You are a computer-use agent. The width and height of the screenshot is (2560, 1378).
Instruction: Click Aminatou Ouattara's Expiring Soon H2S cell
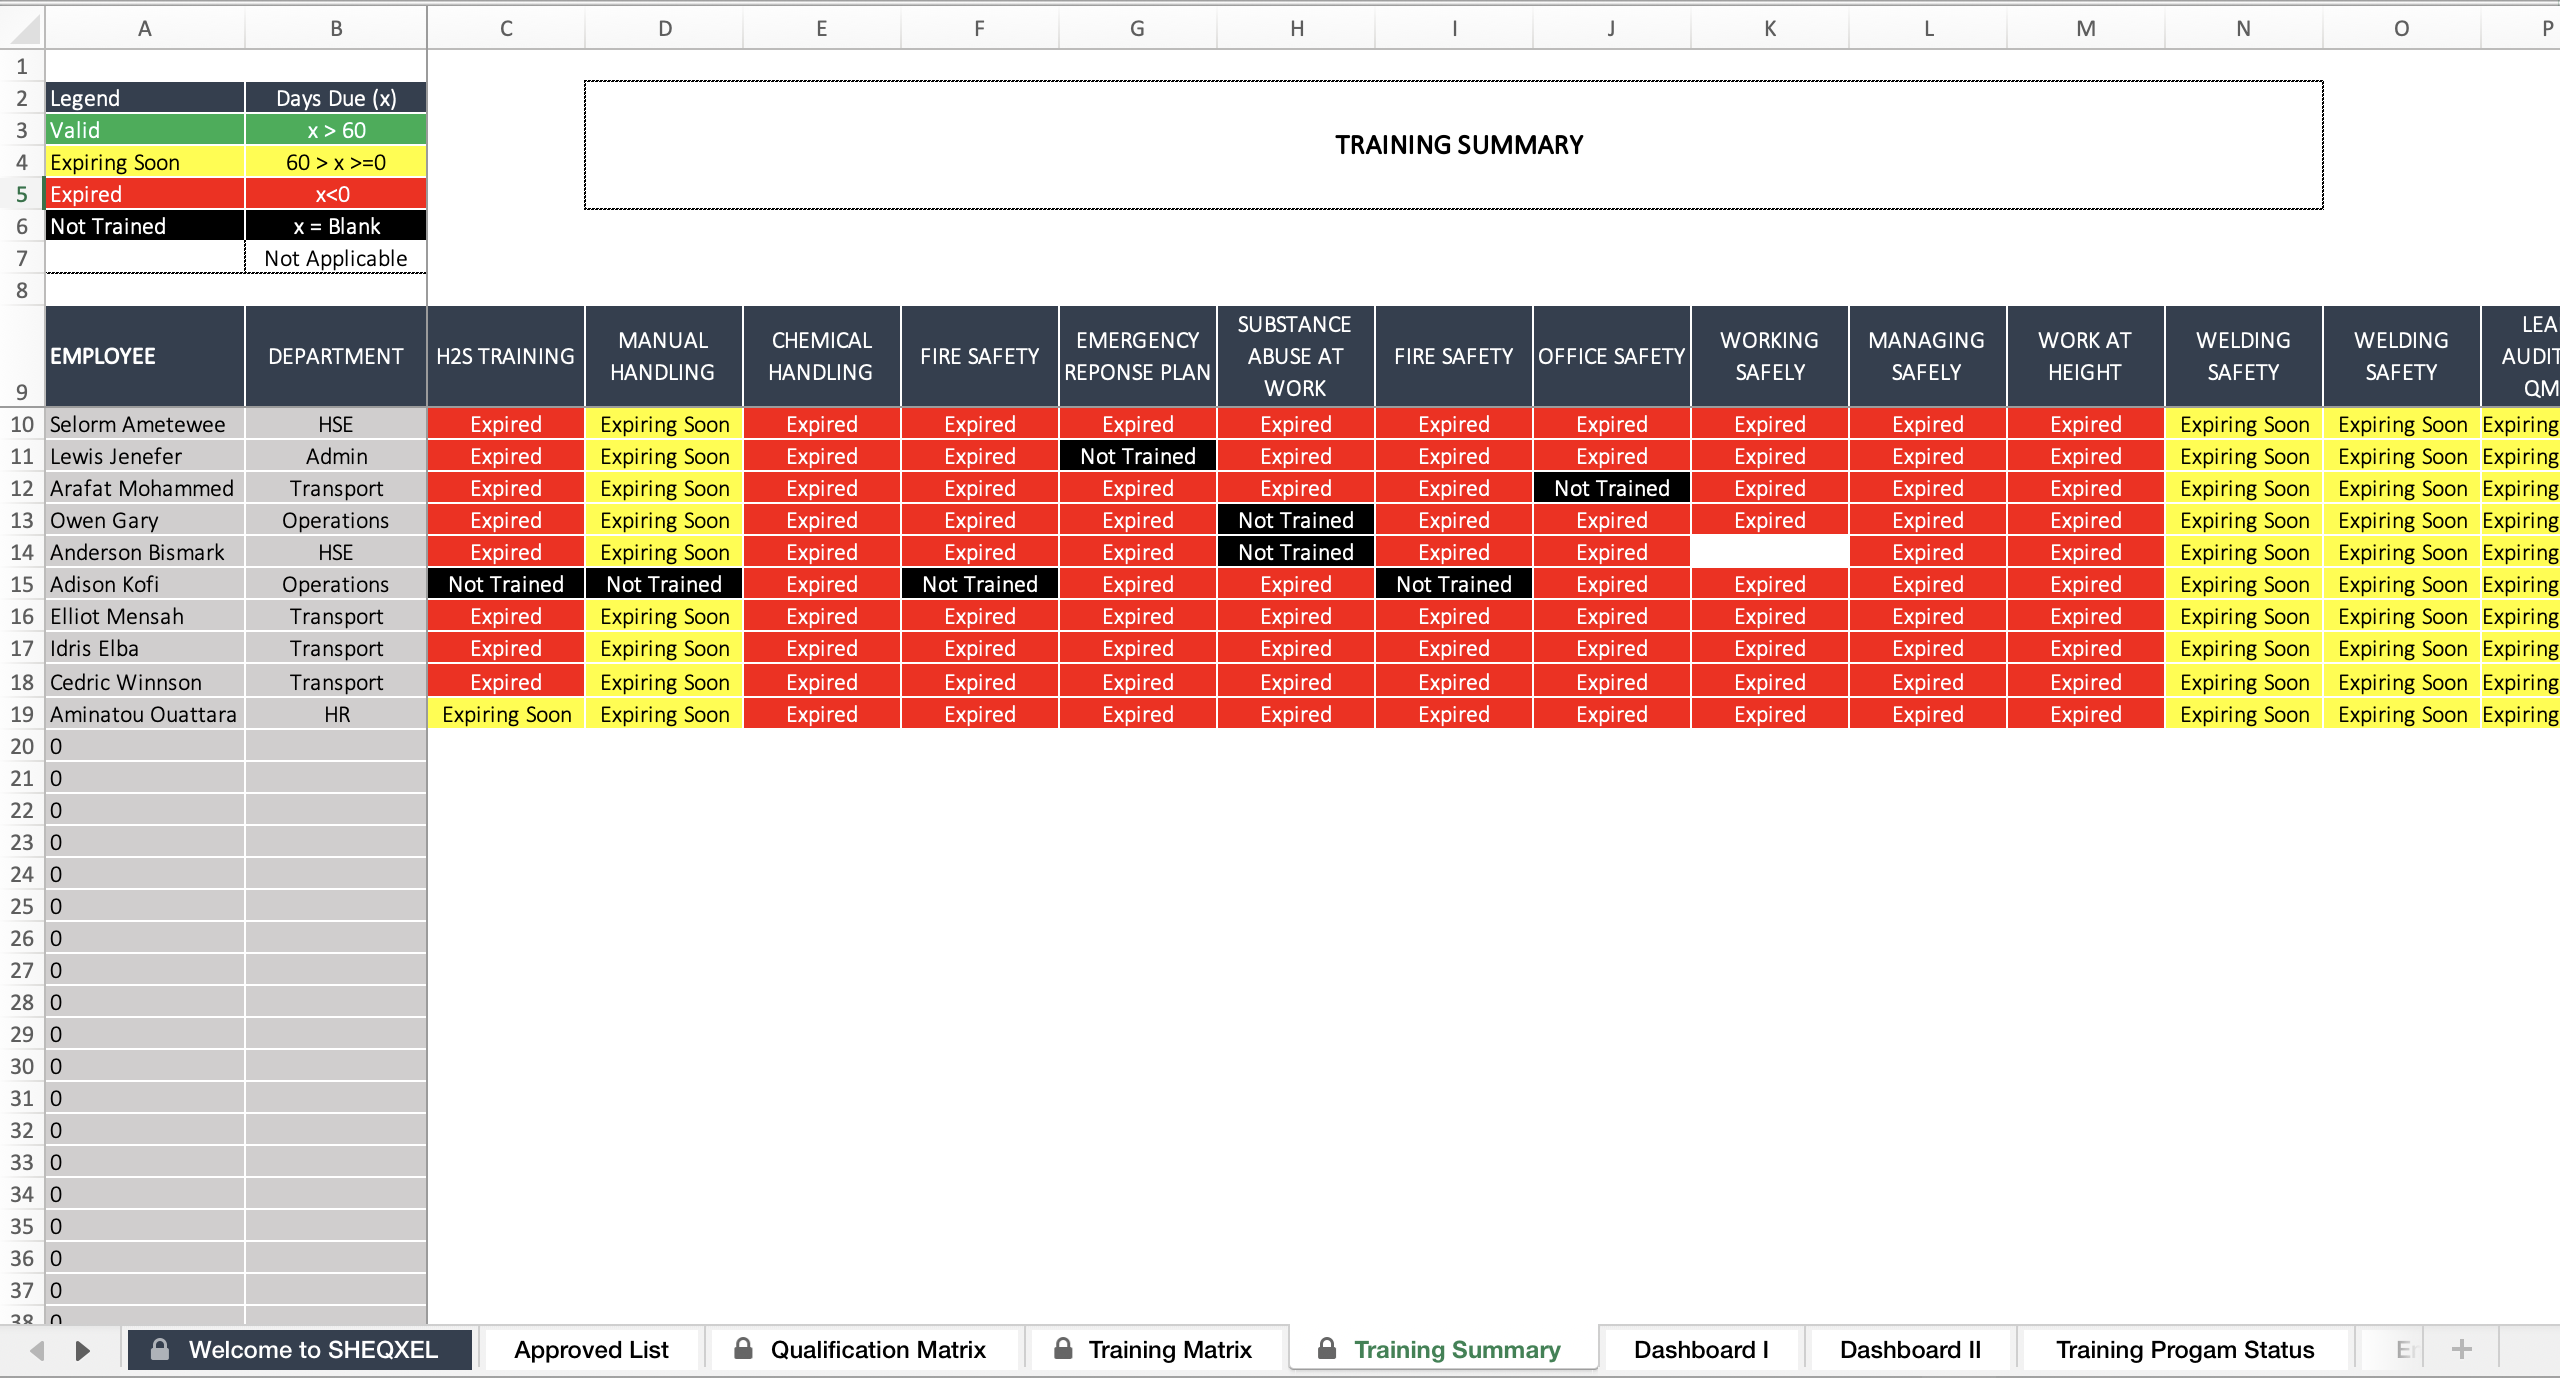[506, 714]
